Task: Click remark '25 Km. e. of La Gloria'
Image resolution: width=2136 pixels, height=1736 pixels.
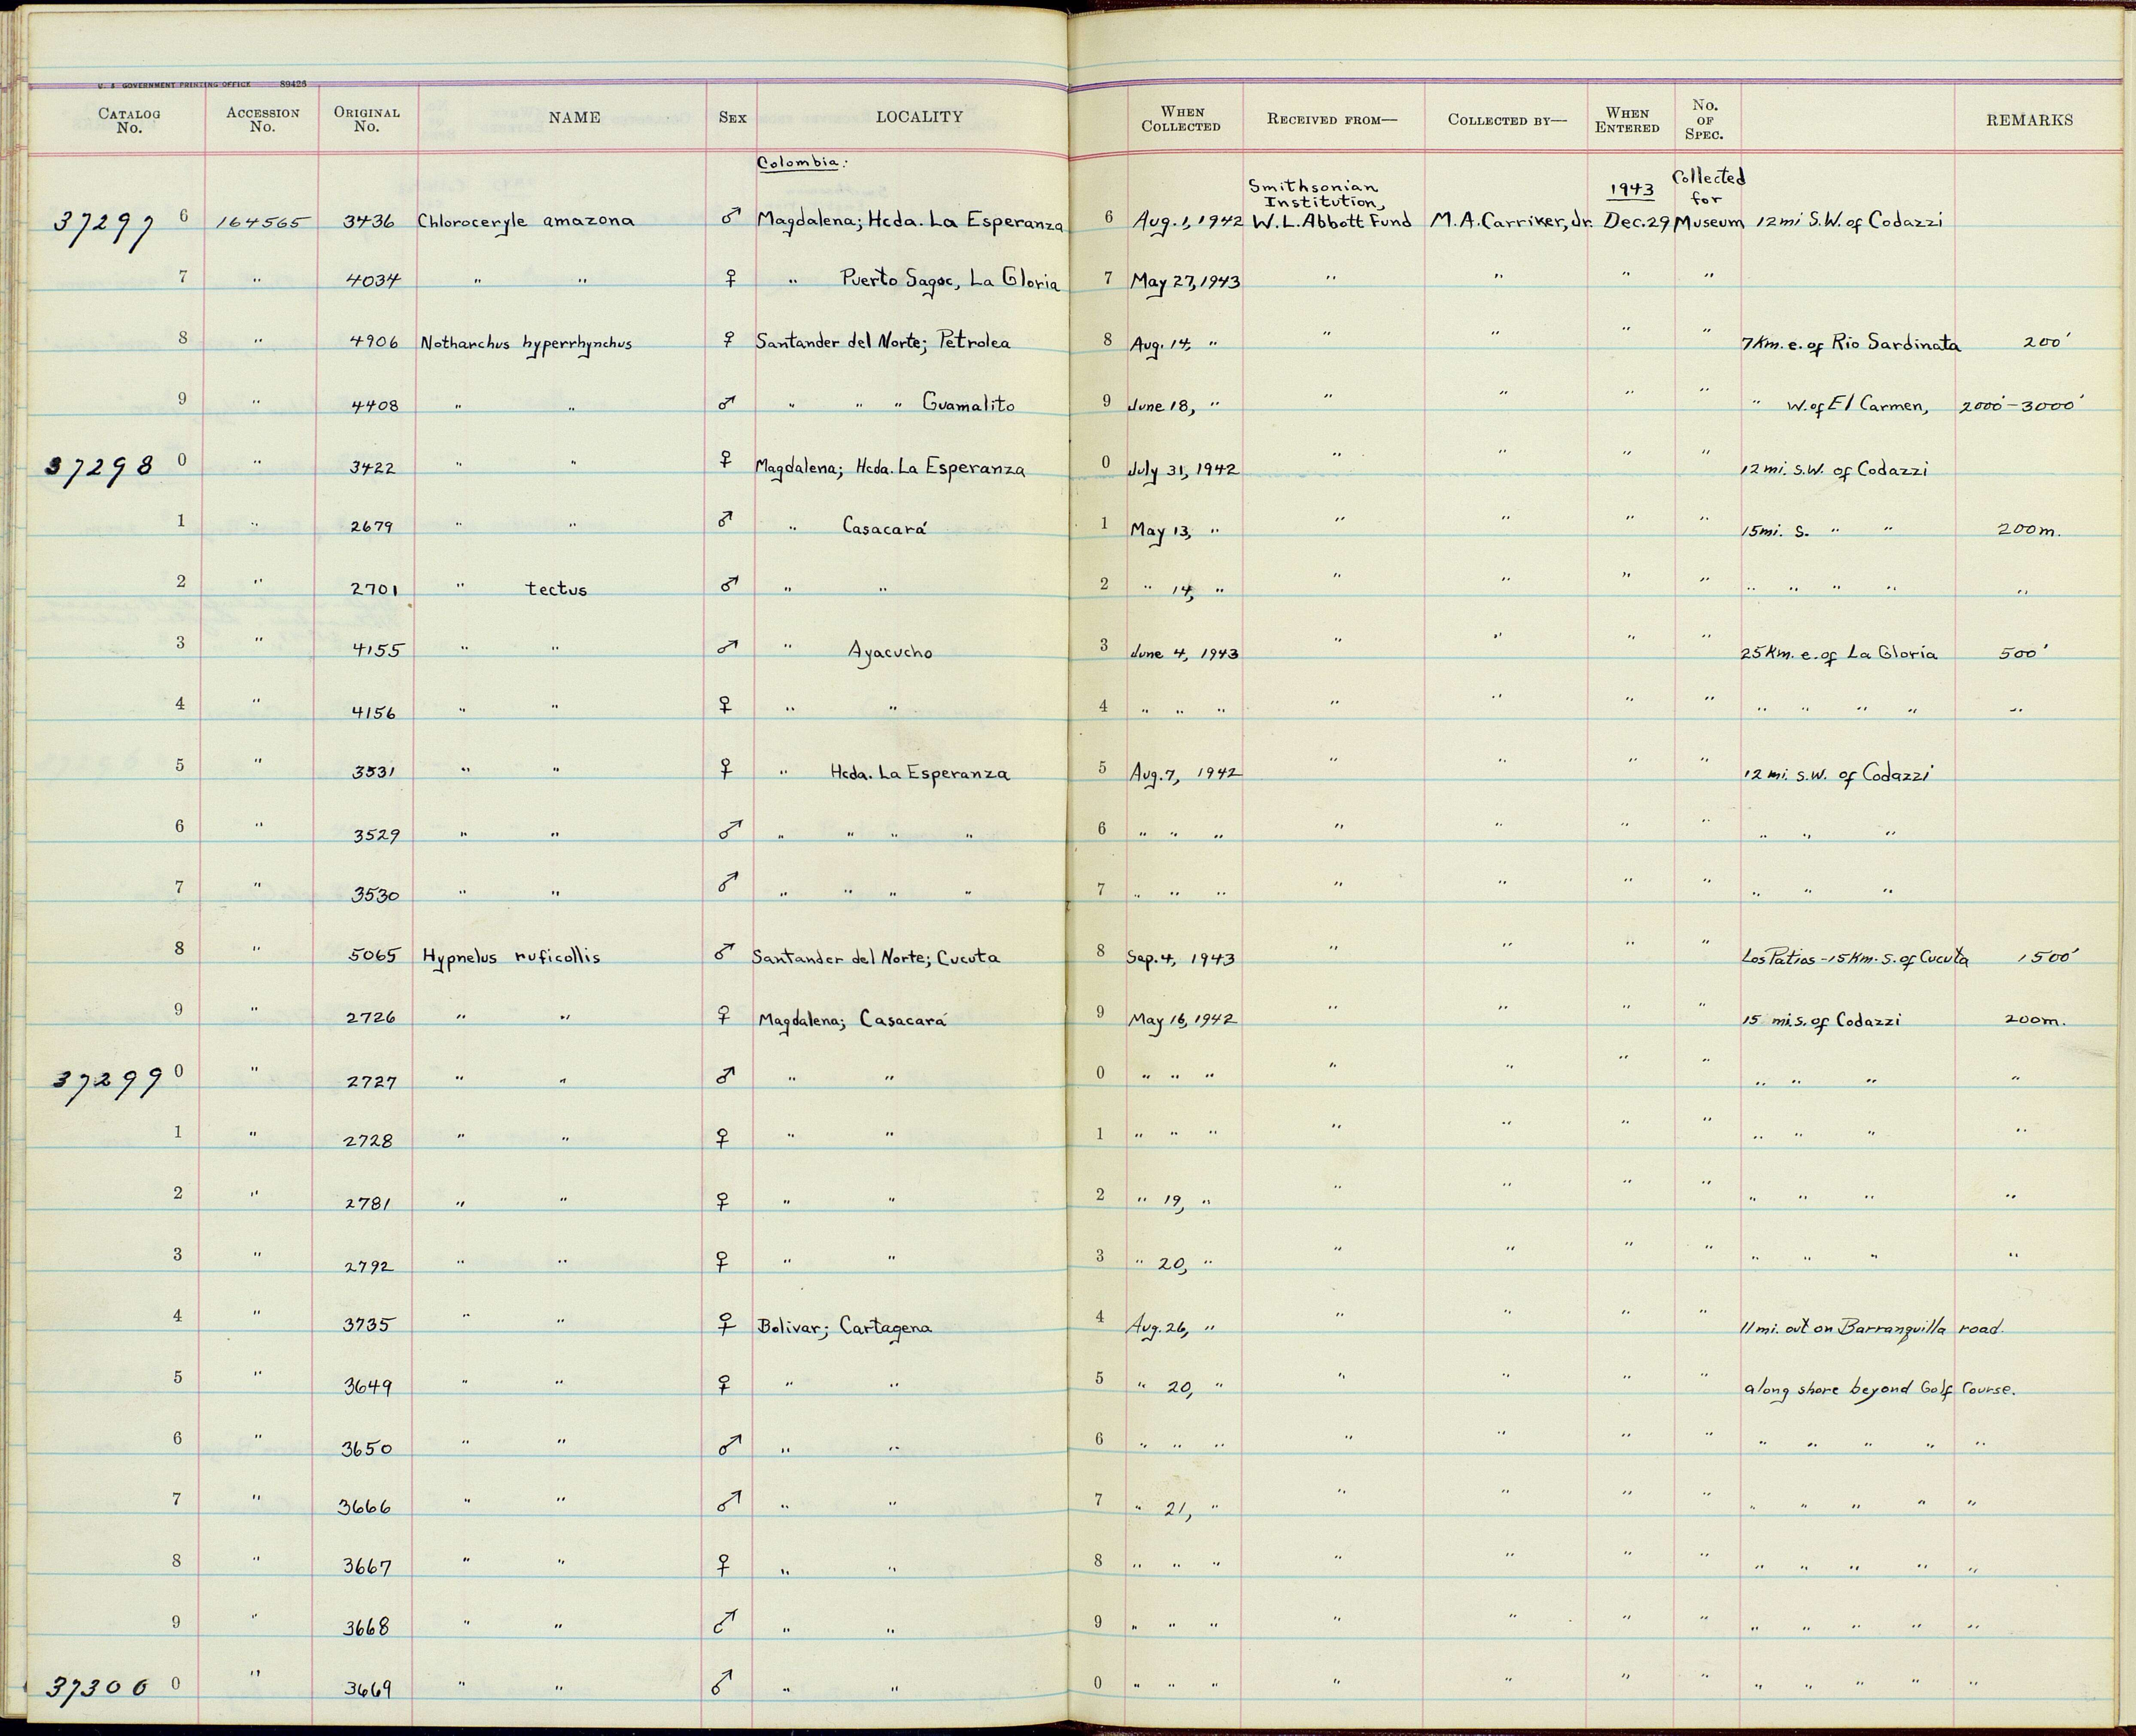Action: pyautogui.click(x=1839, y=654)
